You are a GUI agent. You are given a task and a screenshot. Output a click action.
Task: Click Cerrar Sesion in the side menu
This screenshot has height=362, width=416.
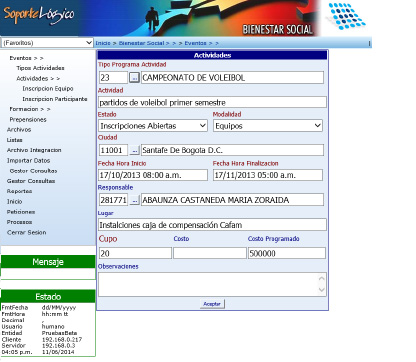click(26, 232)
